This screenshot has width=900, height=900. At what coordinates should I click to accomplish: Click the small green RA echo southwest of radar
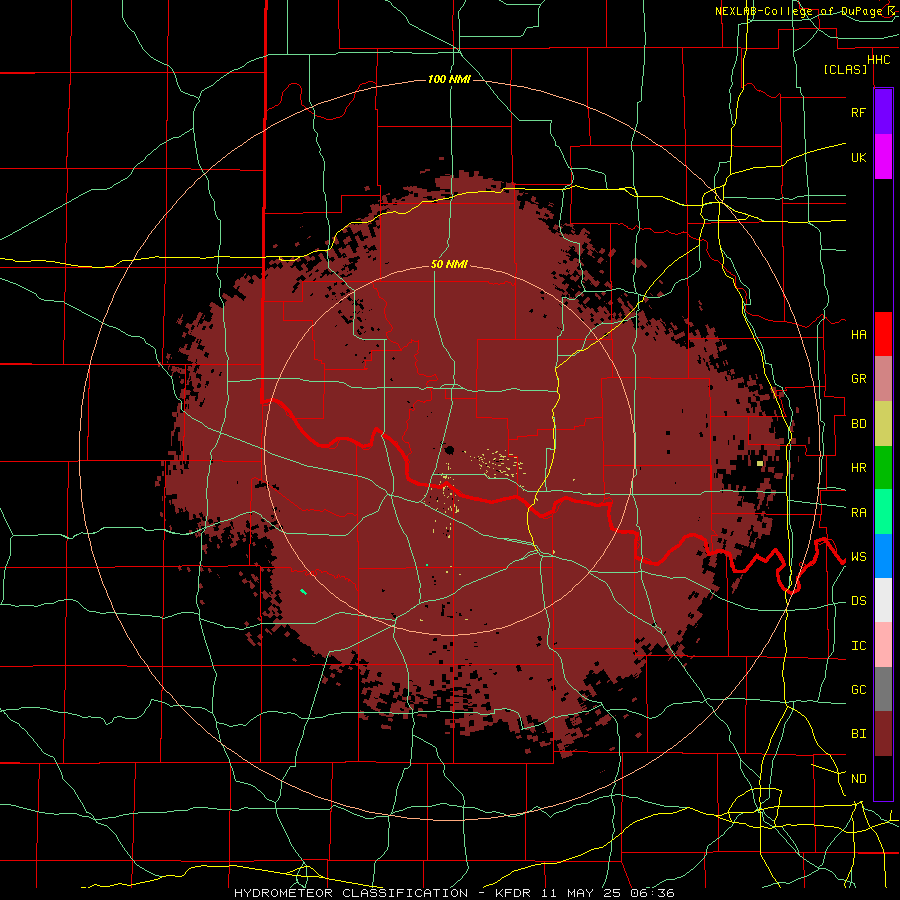click(x=304, y=591)
